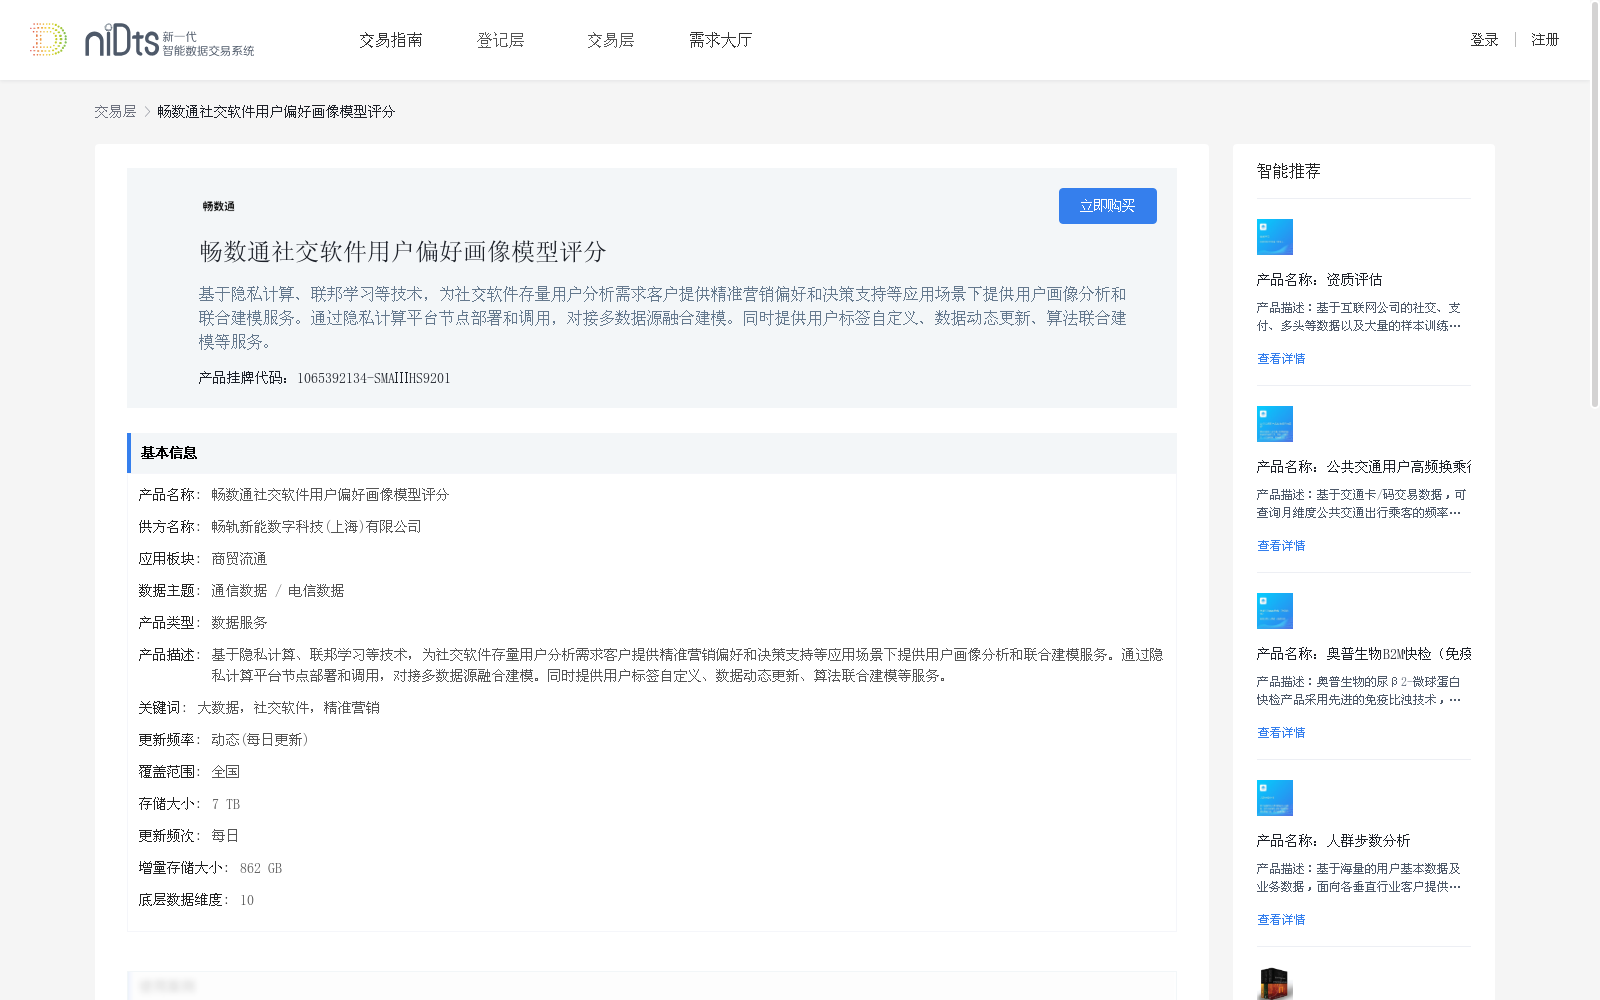Select the product title 畅数通社交软件用户偏好画像模型评分
Screen dimensions: 1600x1000
tap(403, 252)
